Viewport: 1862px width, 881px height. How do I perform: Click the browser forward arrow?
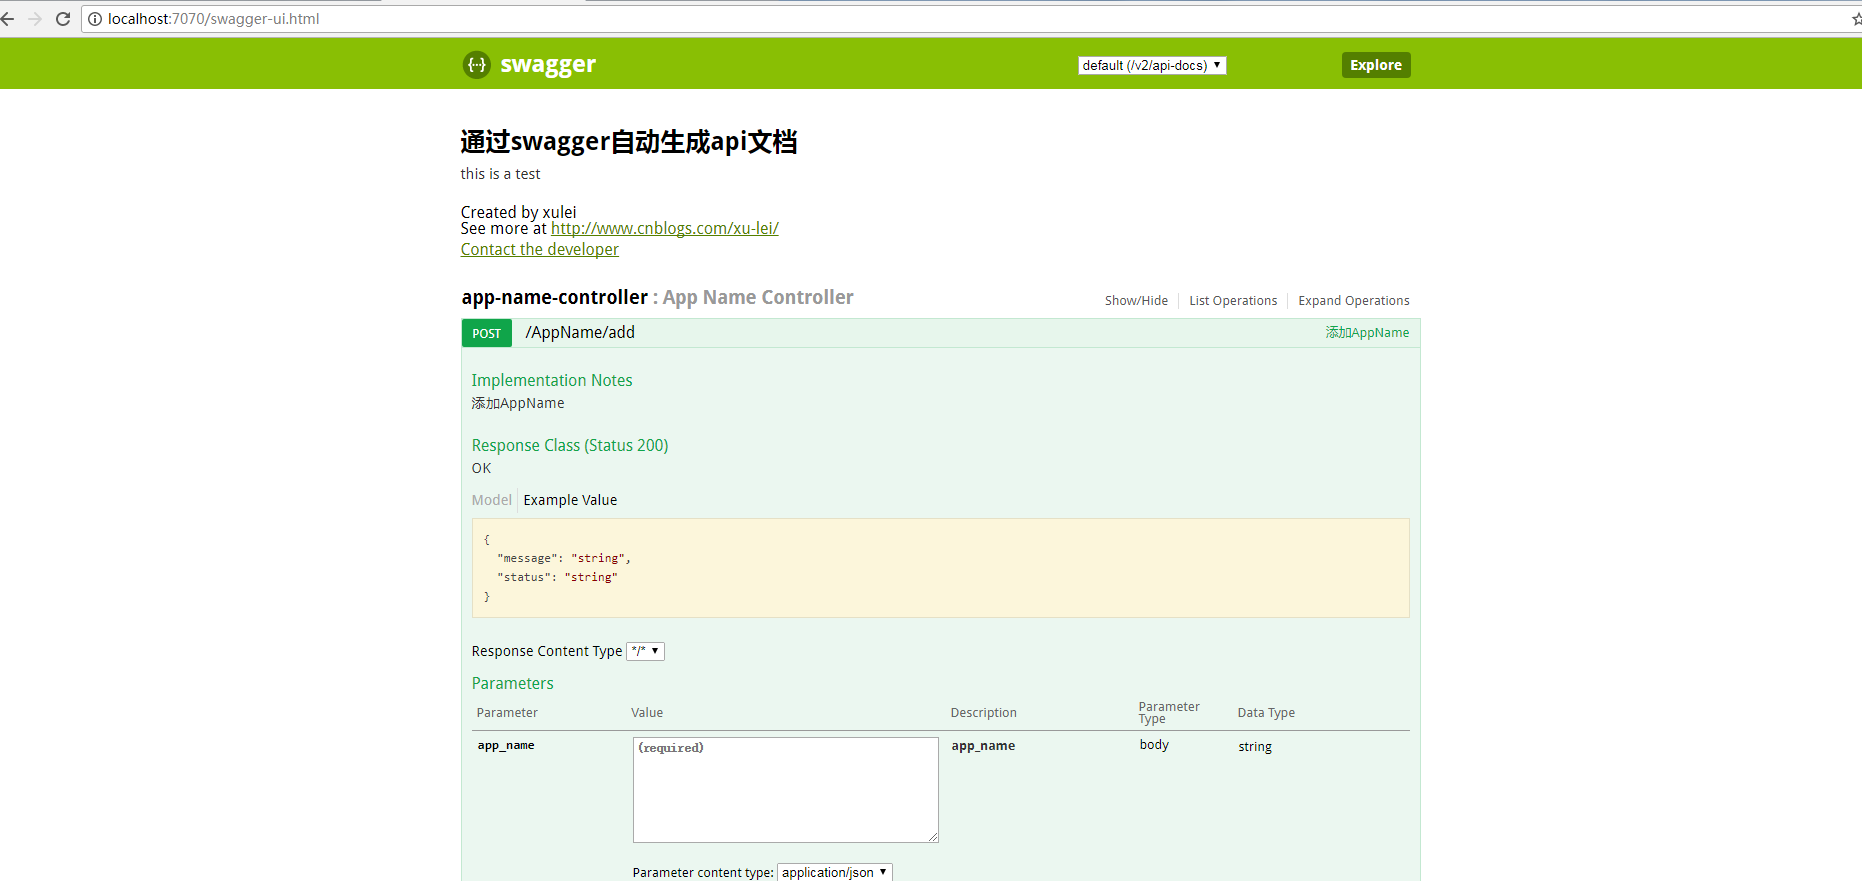tap(35, 19)
